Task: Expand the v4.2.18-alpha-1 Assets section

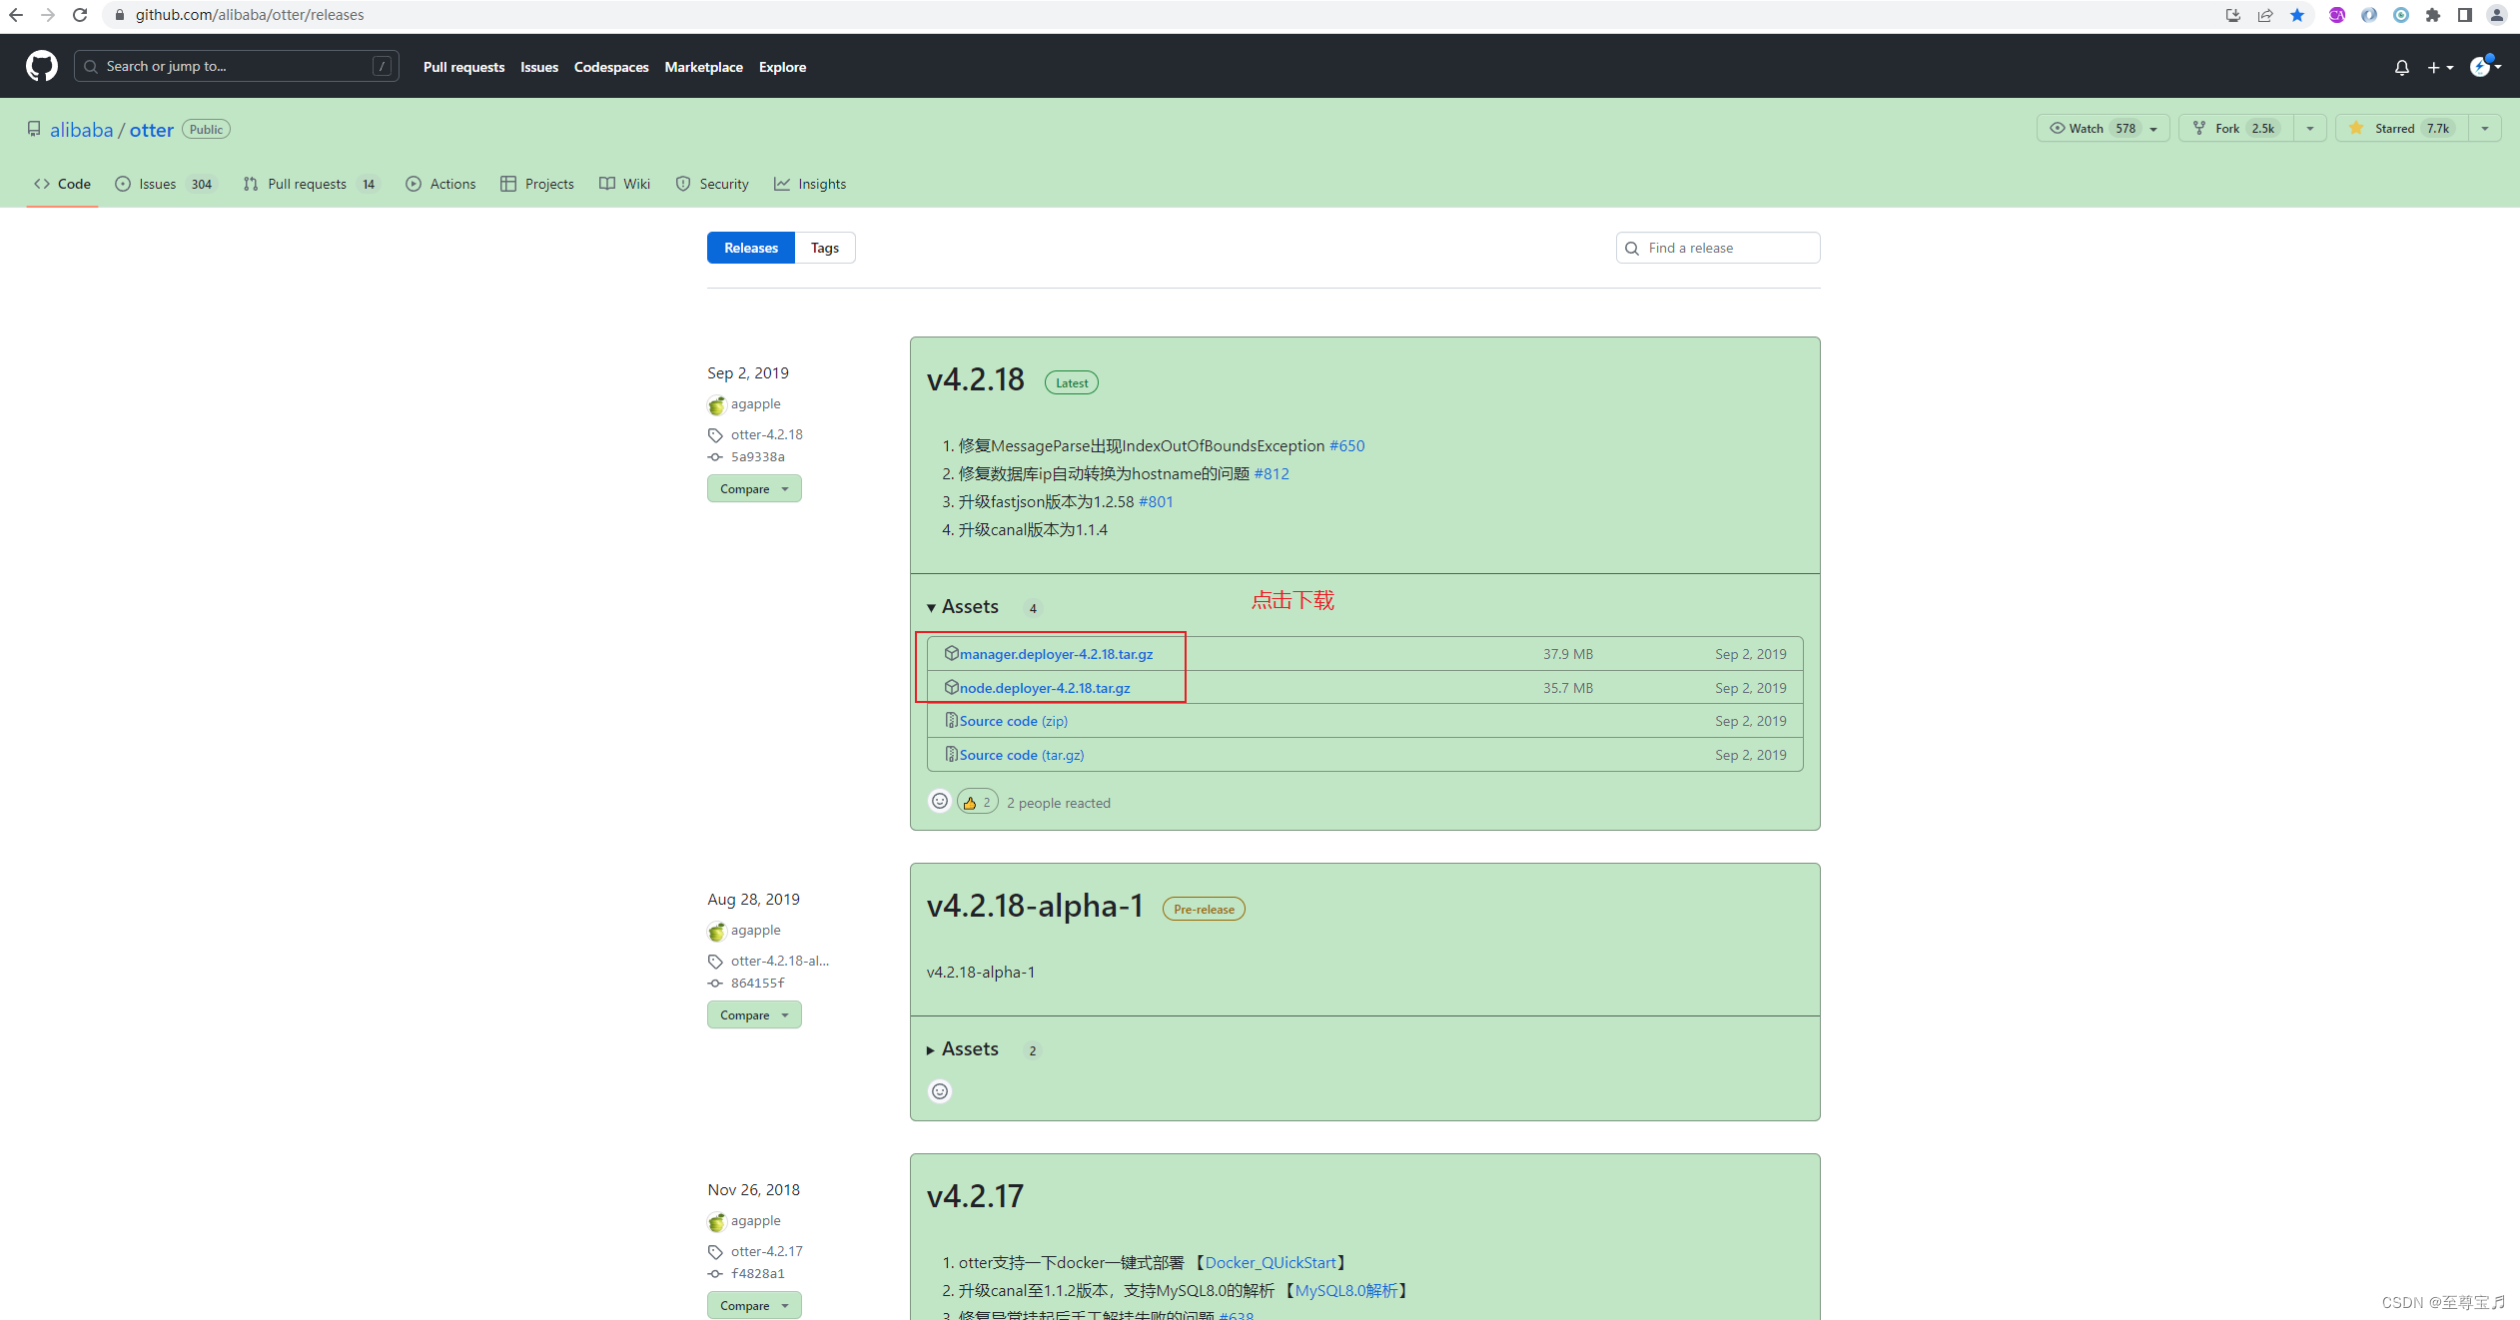Action: (964, 1049)
